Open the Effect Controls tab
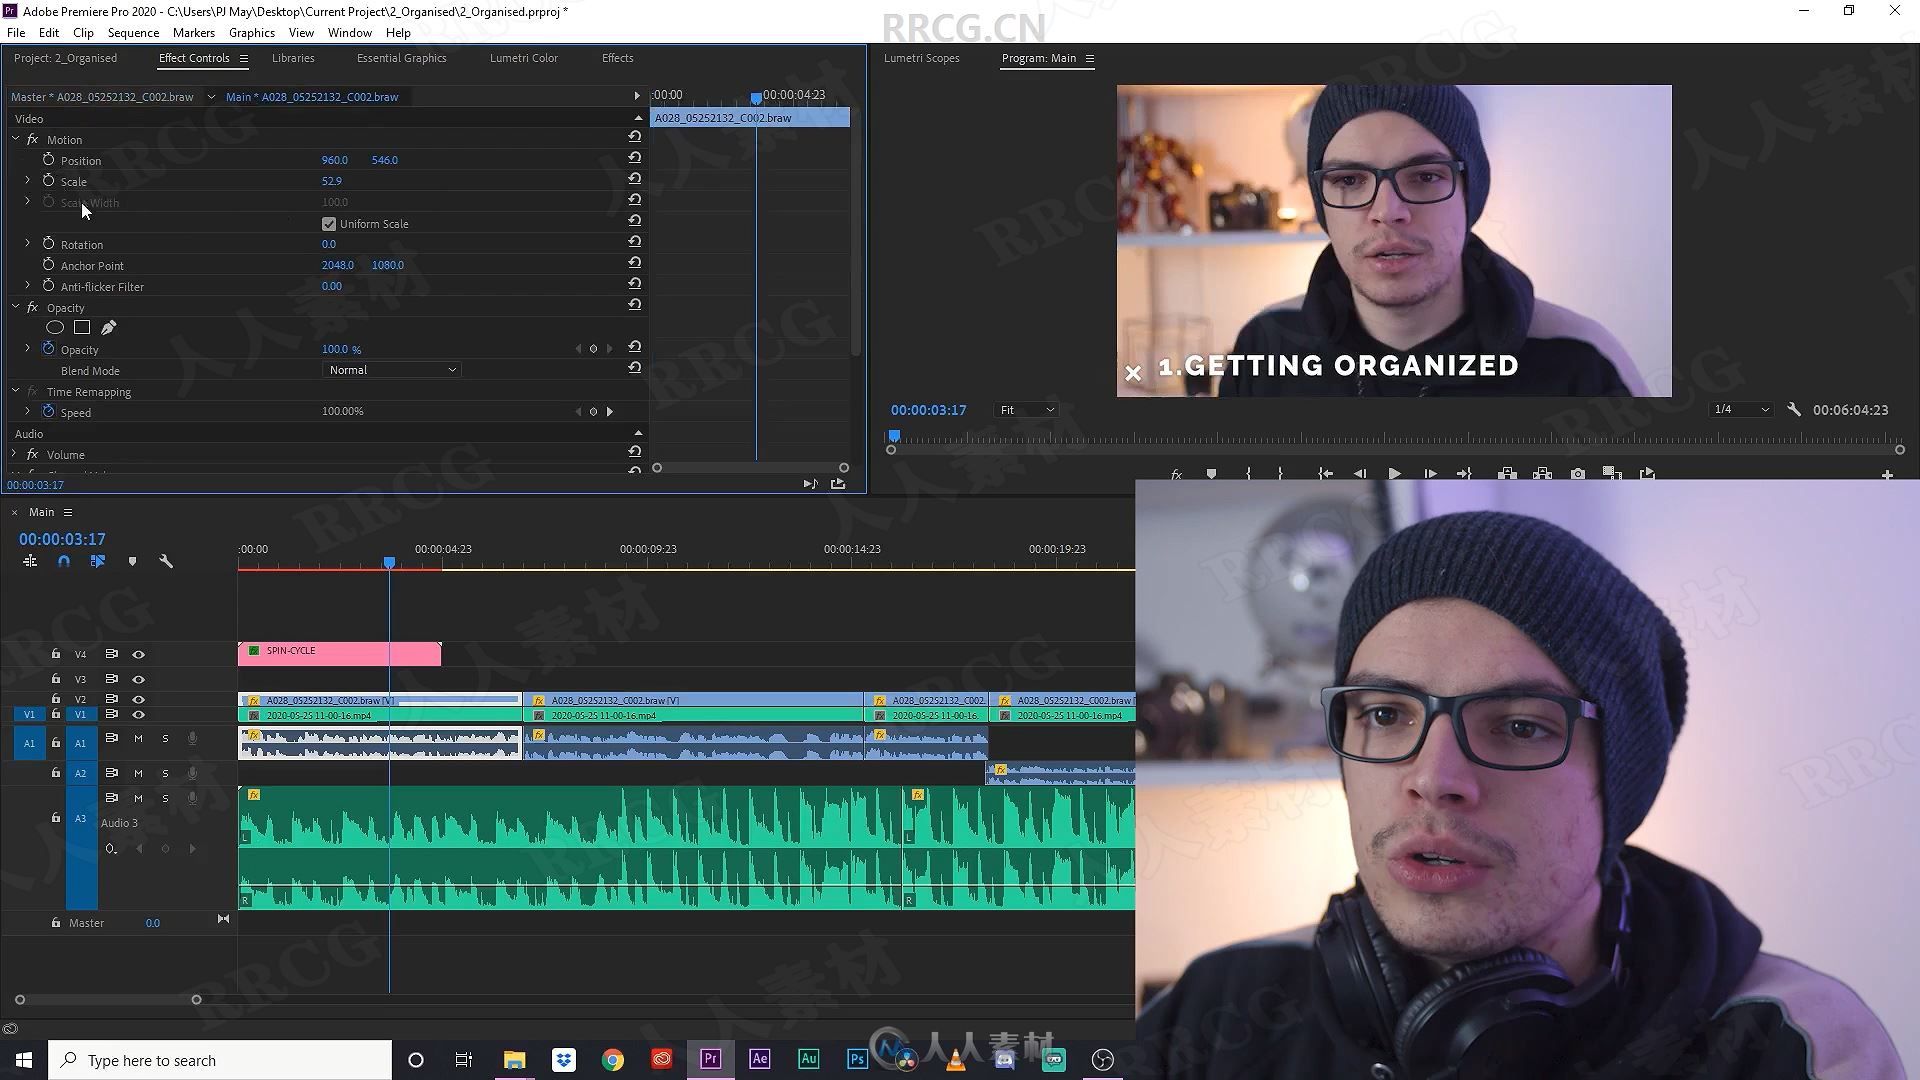The height and width of the screenshot is (1080, 1920). (x=193, y=58)
